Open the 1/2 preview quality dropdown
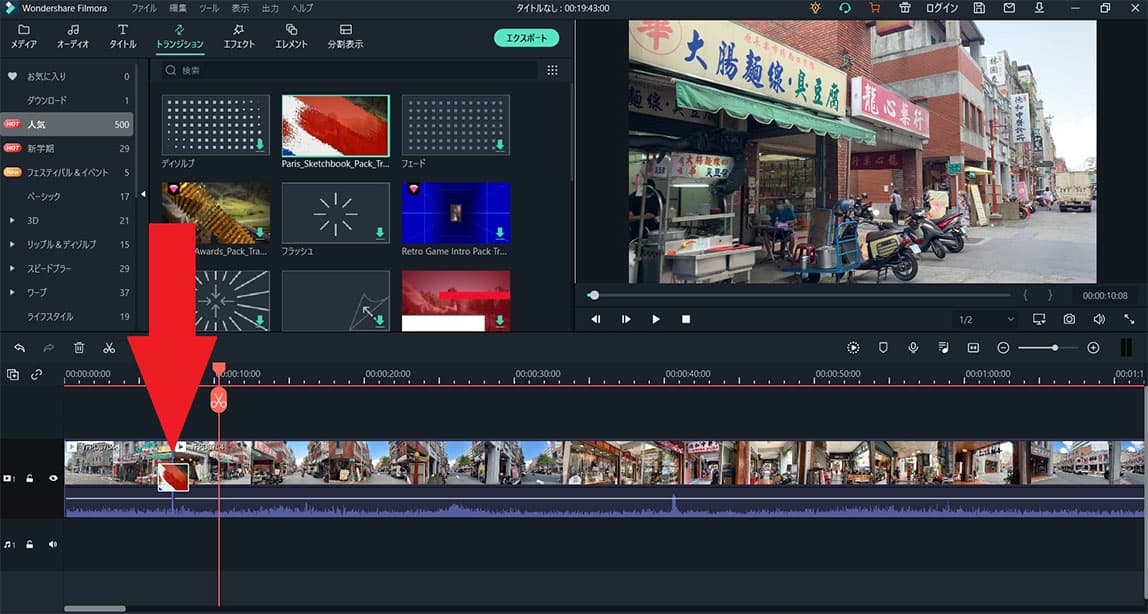The image size is (1148, 614). (986, 319)
